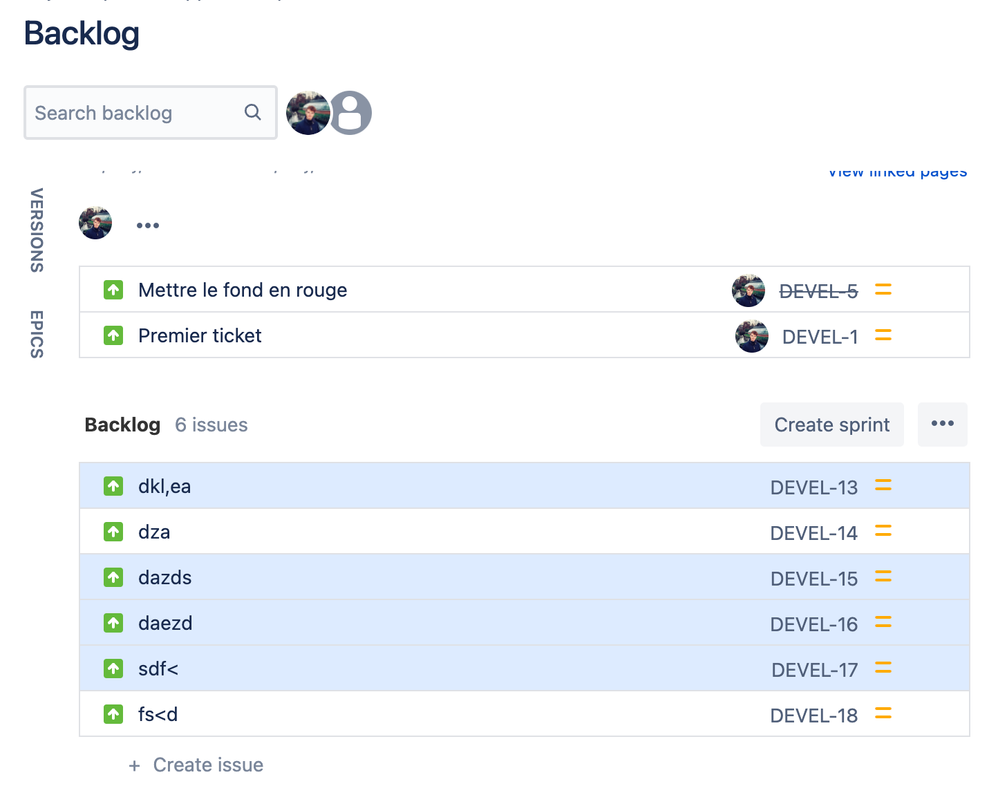
Task: Click the assignee avatar on DEVEL-5 row
Action: click(x=748, y=290)
